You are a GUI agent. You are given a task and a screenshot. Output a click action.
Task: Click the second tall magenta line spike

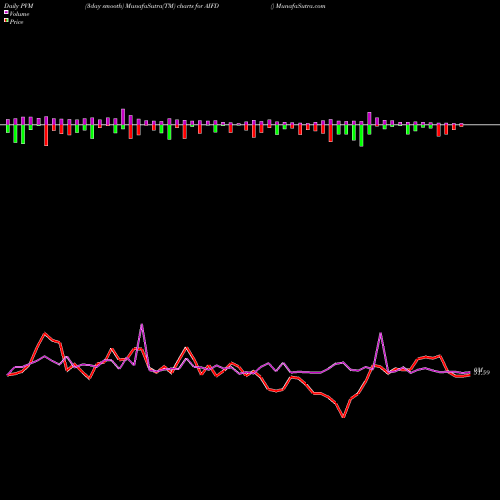point(381,333)
